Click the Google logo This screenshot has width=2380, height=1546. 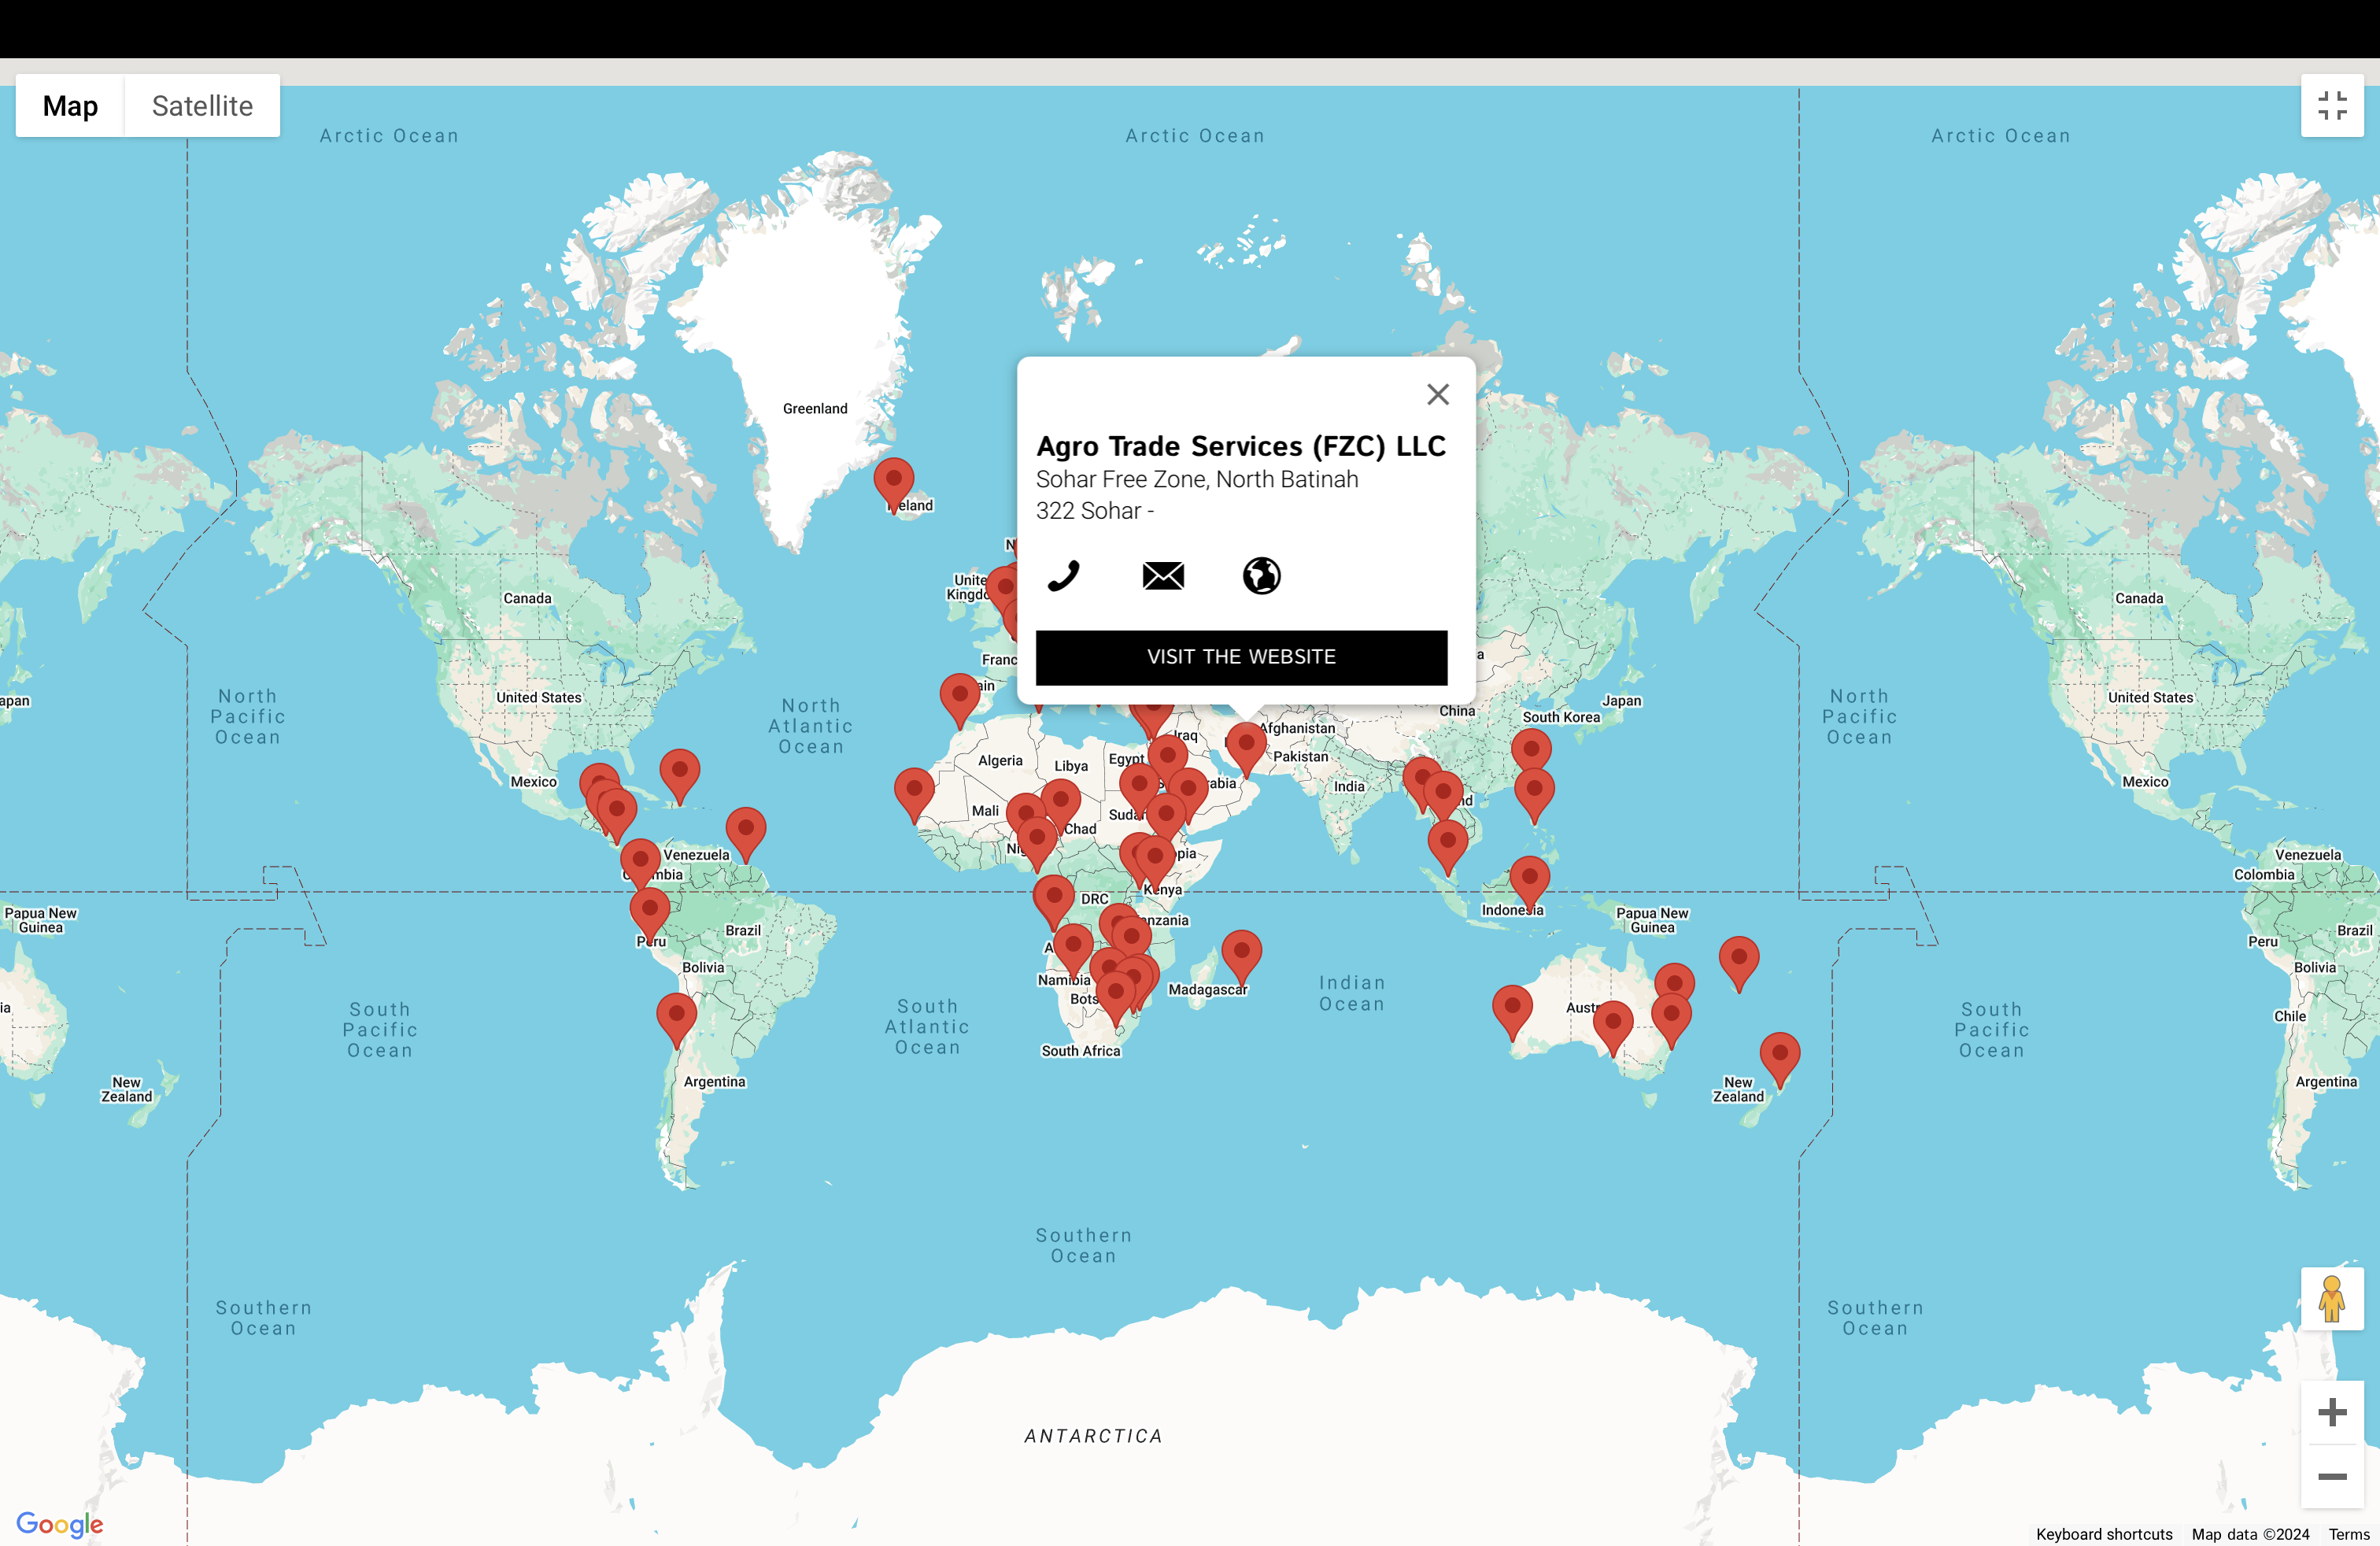tap(60, 1524)
